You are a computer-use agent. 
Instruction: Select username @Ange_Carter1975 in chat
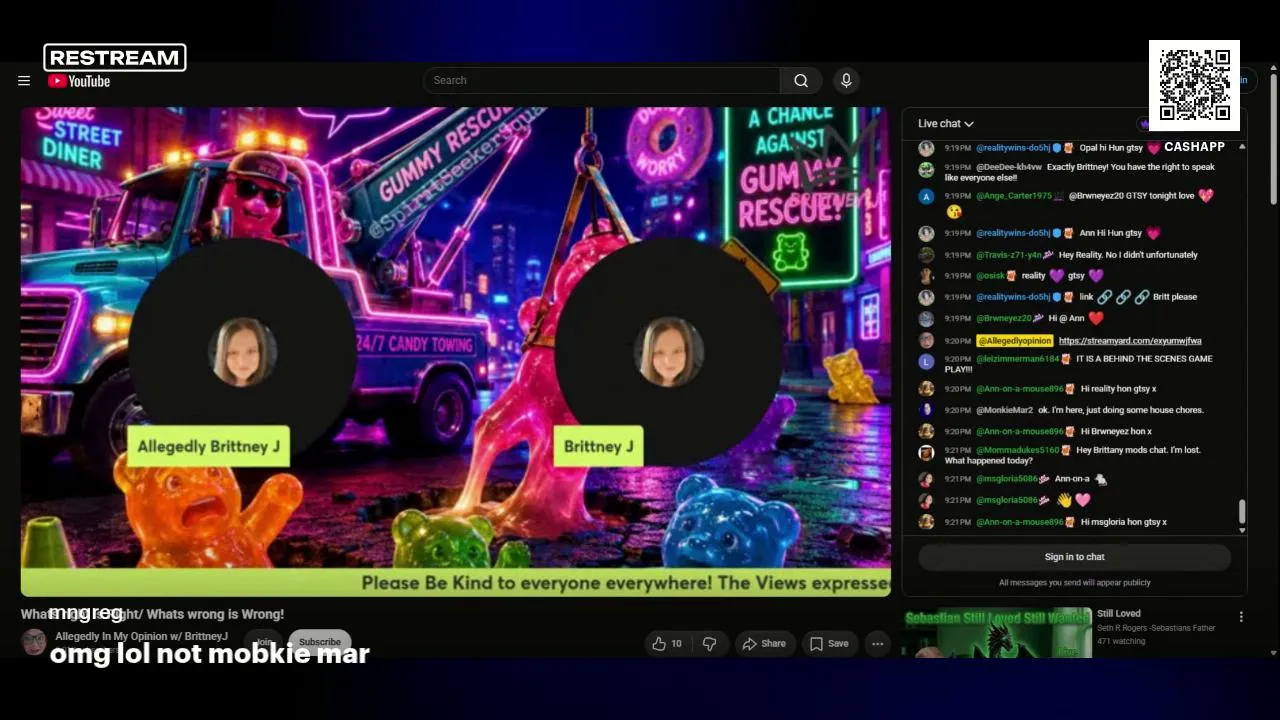tap(1014, 196)
